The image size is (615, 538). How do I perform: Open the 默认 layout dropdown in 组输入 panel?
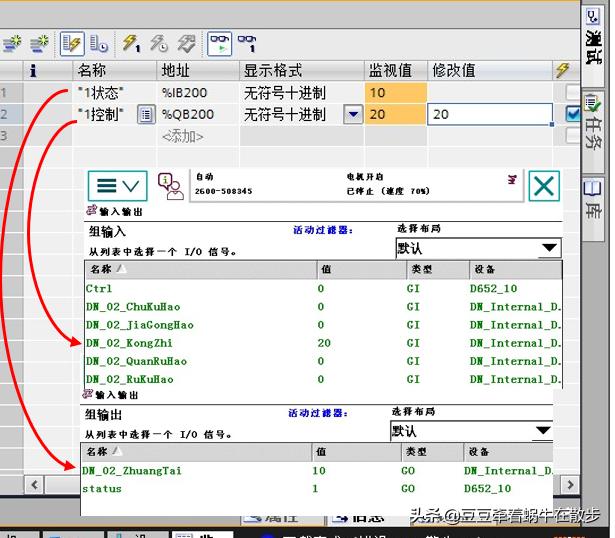pyautogui.click(x=478, y=248)
